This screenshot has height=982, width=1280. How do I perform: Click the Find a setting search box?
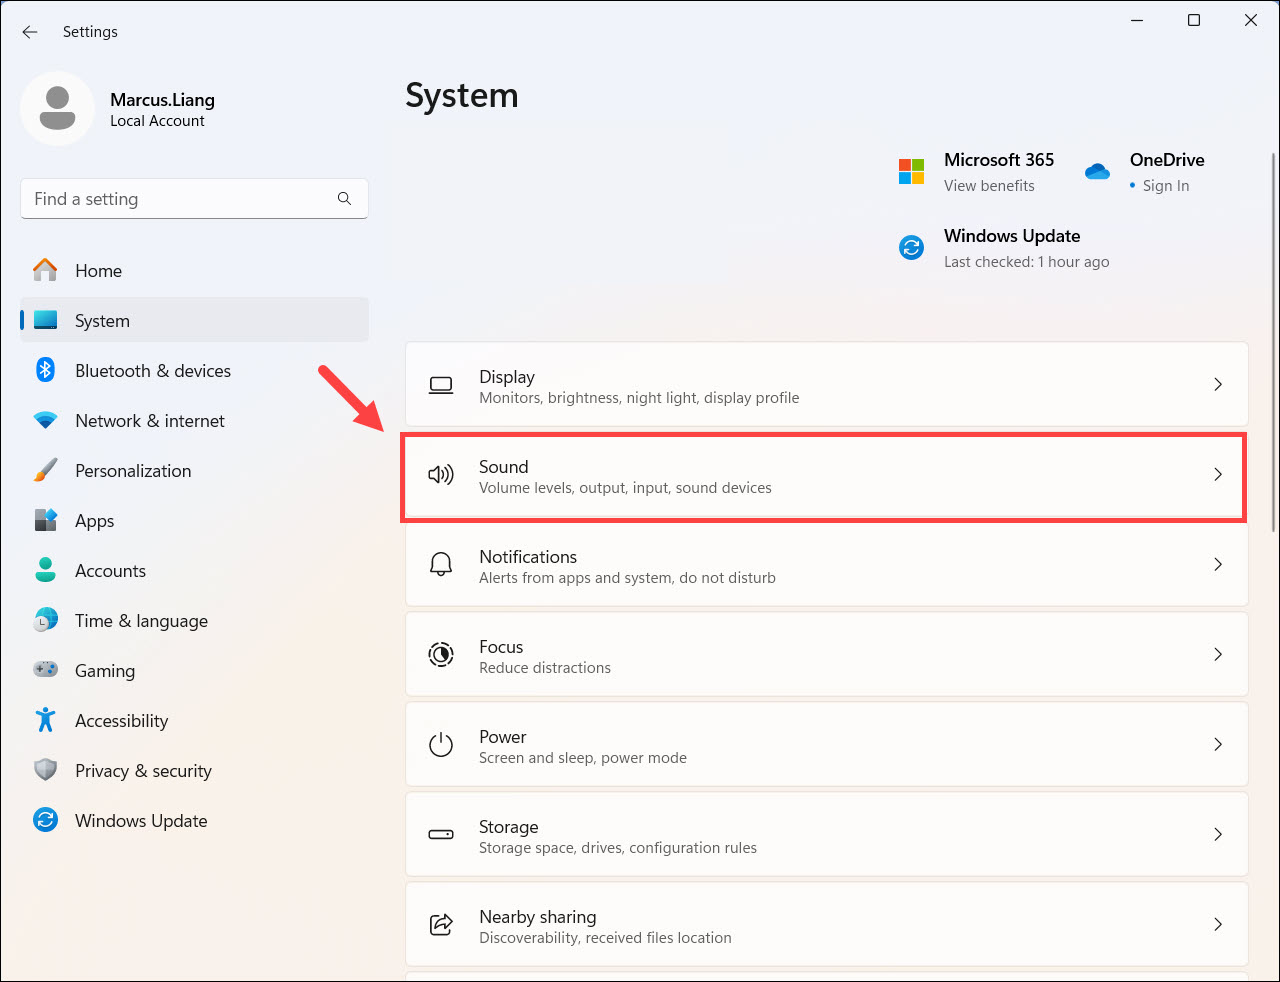[180, 199]
